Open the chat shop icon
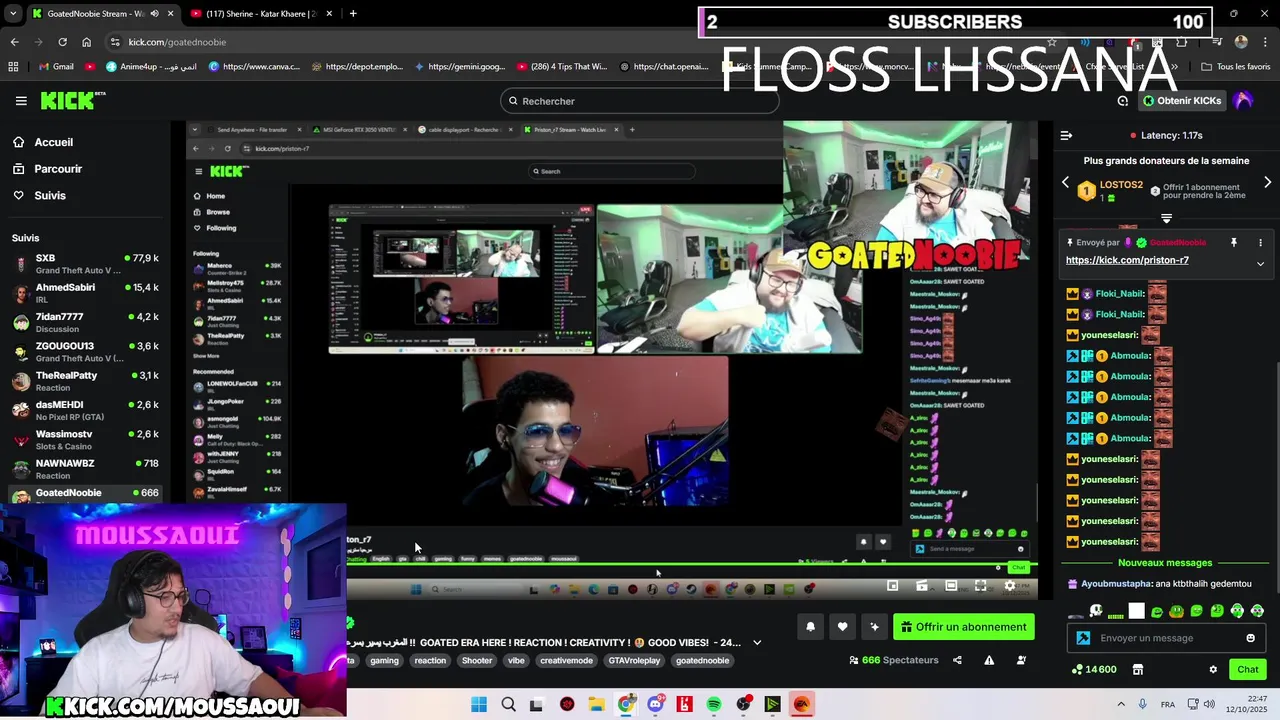 pos(1137,670)
